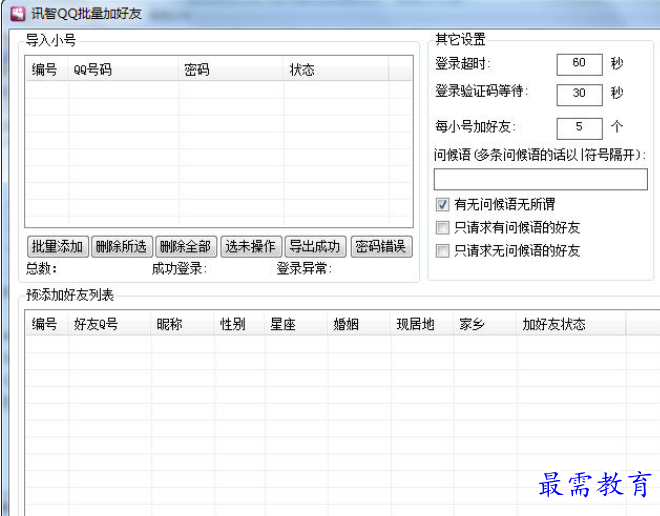Click the 问候语 text input box
The image size is (660, 516).
pyautogui.click(x=540, y=179)
